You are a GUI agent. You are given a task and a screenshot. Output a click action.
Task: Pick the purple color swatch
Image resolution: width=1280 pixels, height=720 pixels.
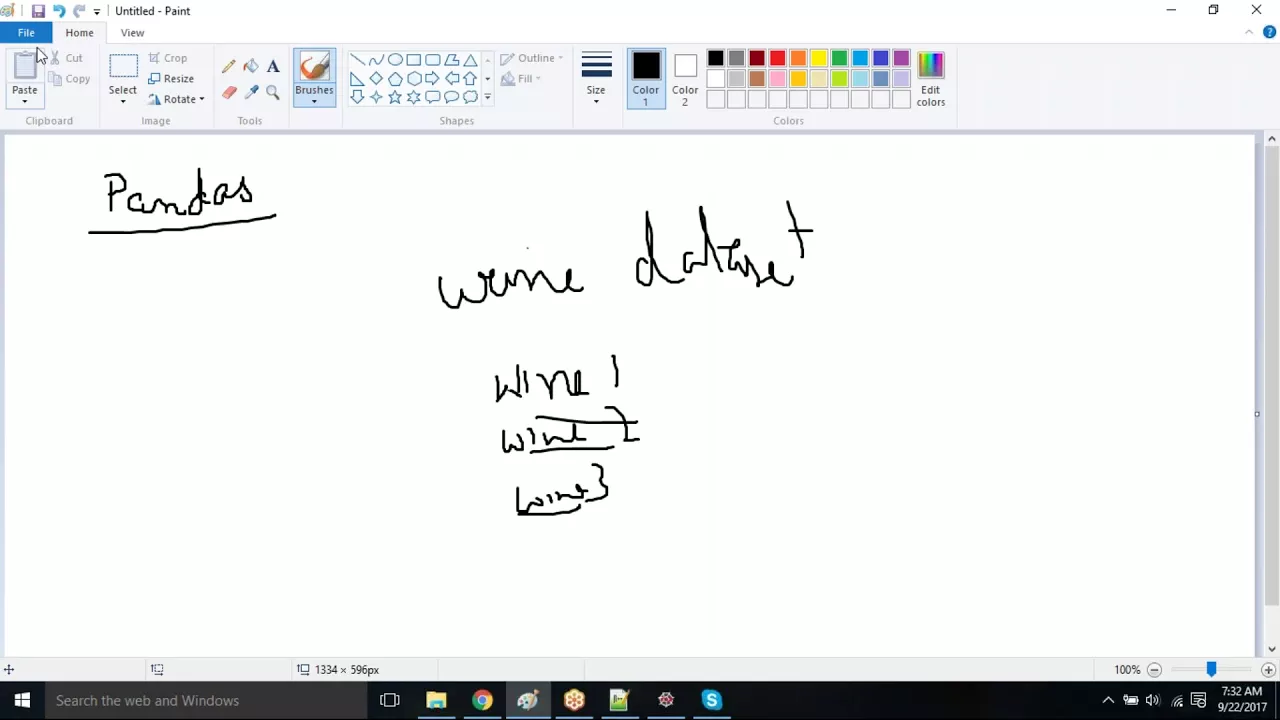(901, 59)
